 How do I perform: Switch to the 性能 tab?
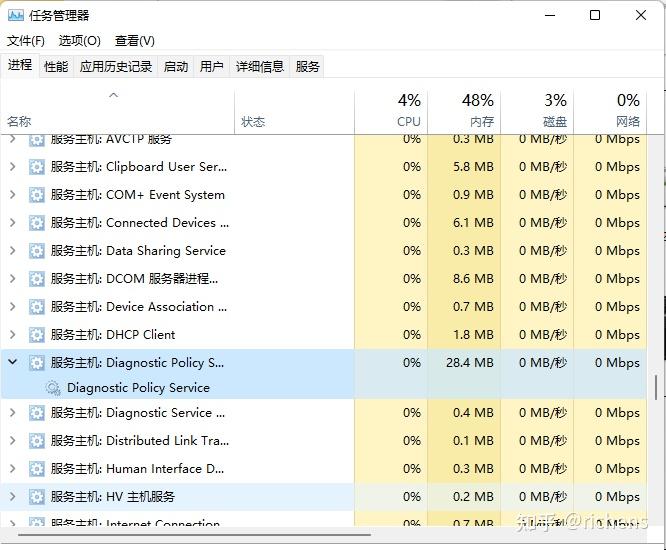point(56,67)
